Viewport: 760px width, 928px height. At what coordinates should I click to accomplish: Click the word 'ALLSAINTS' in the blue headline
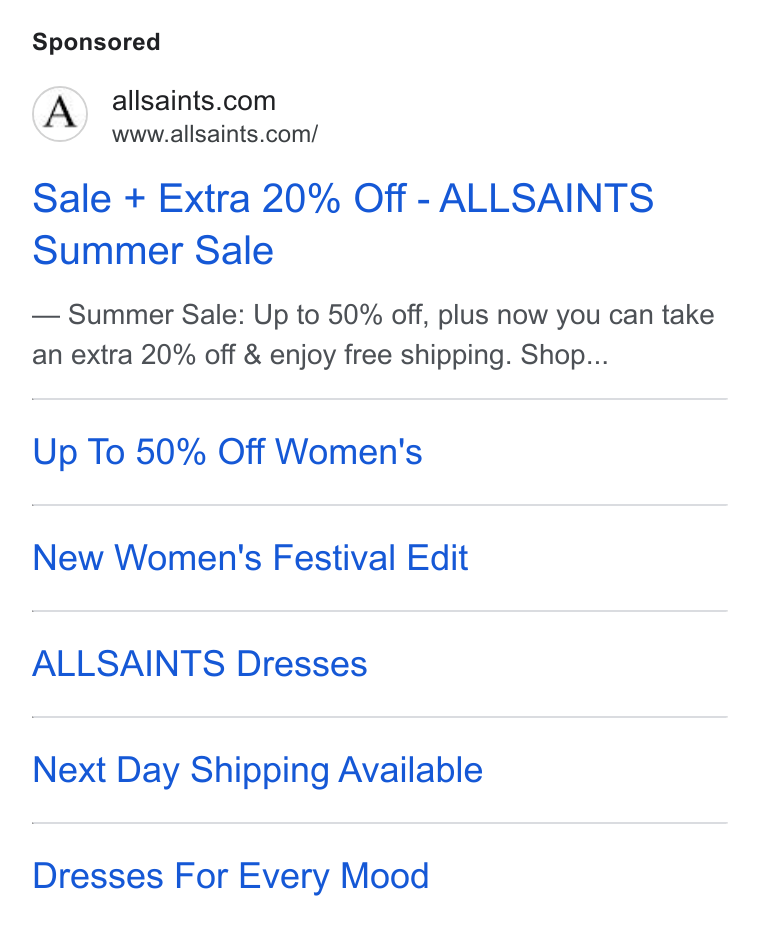(x=546, y=198)
